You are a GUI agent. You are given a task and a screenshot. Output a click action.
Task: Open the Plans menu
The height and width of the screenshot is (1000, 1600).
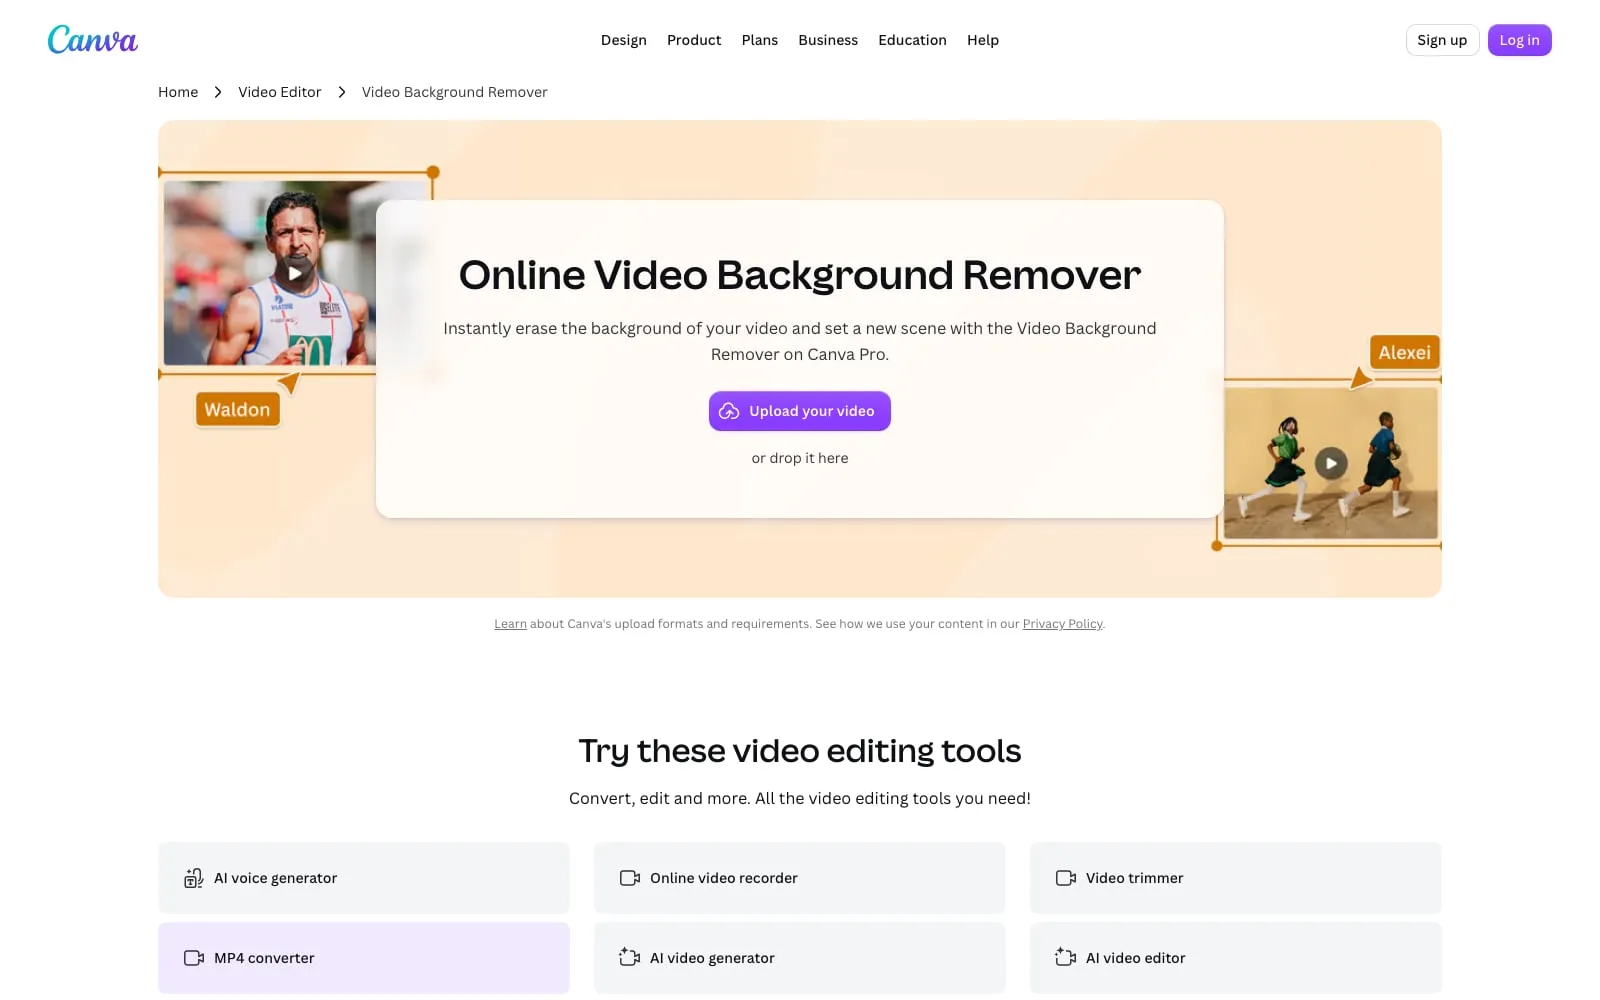coord(759,40)
